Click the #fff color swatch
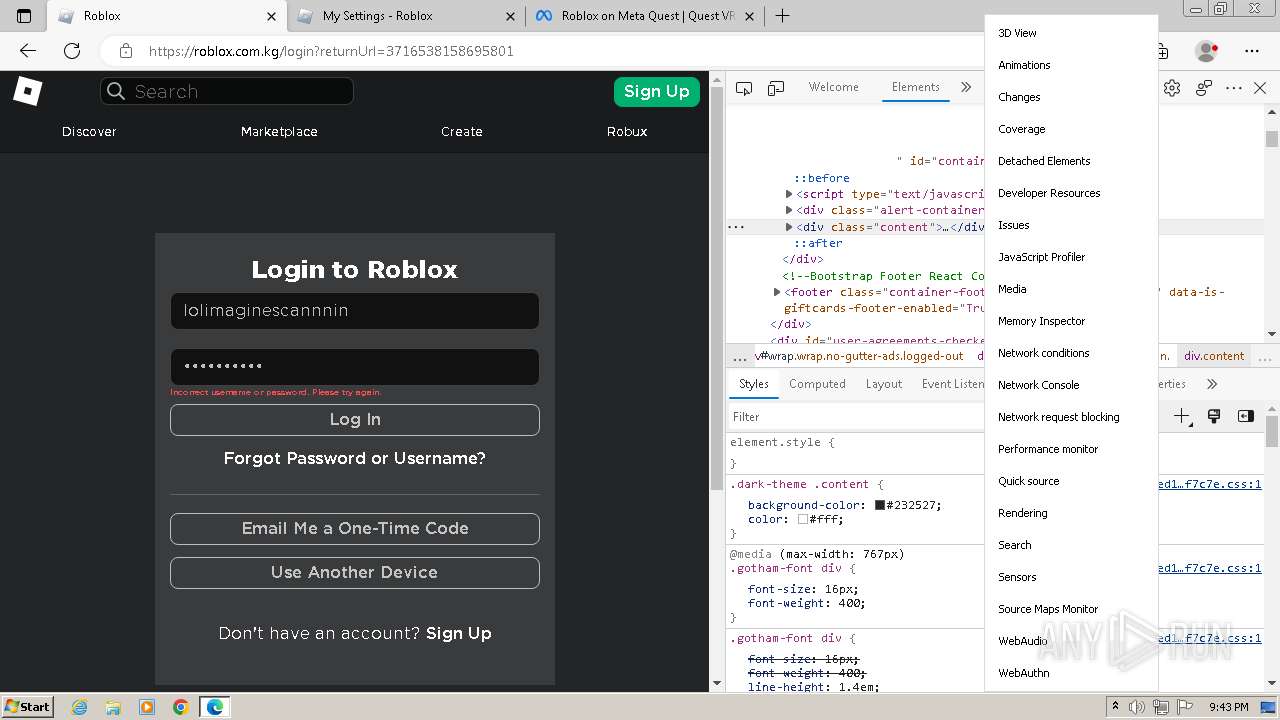 click(x=803, y=520)
